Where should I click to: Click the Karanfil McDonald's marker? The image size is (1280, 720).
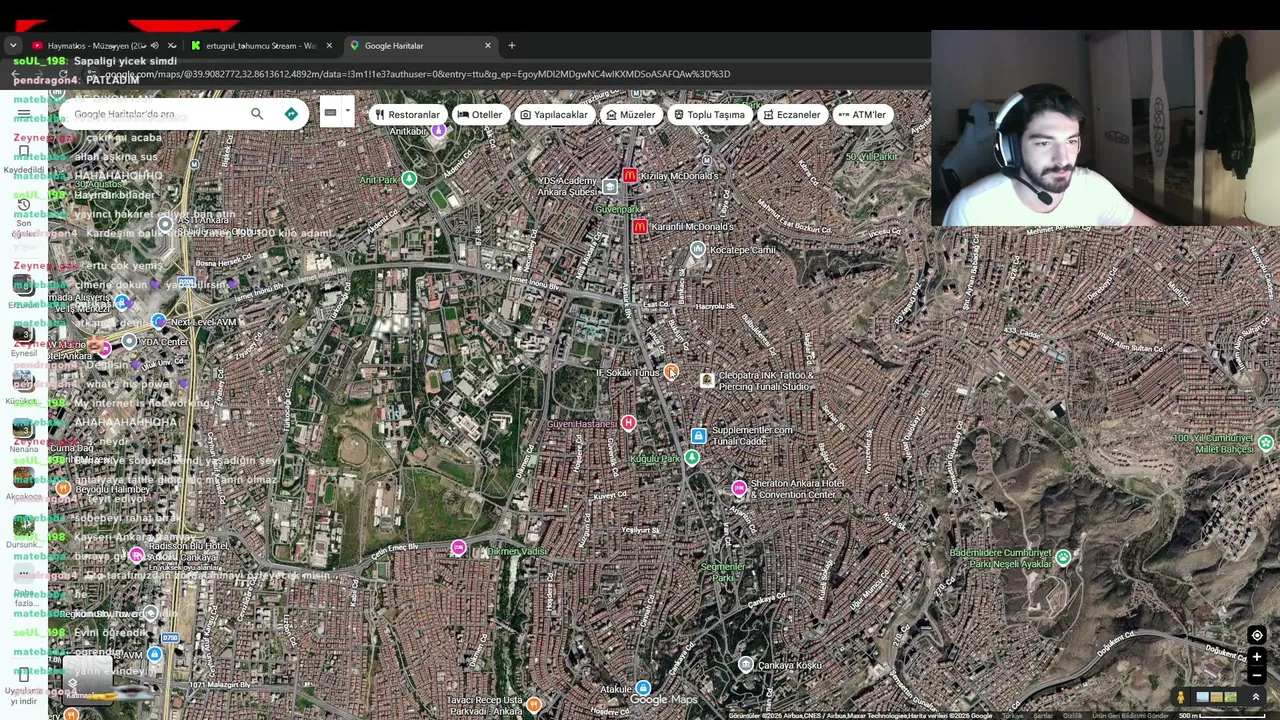click(640, 227)
